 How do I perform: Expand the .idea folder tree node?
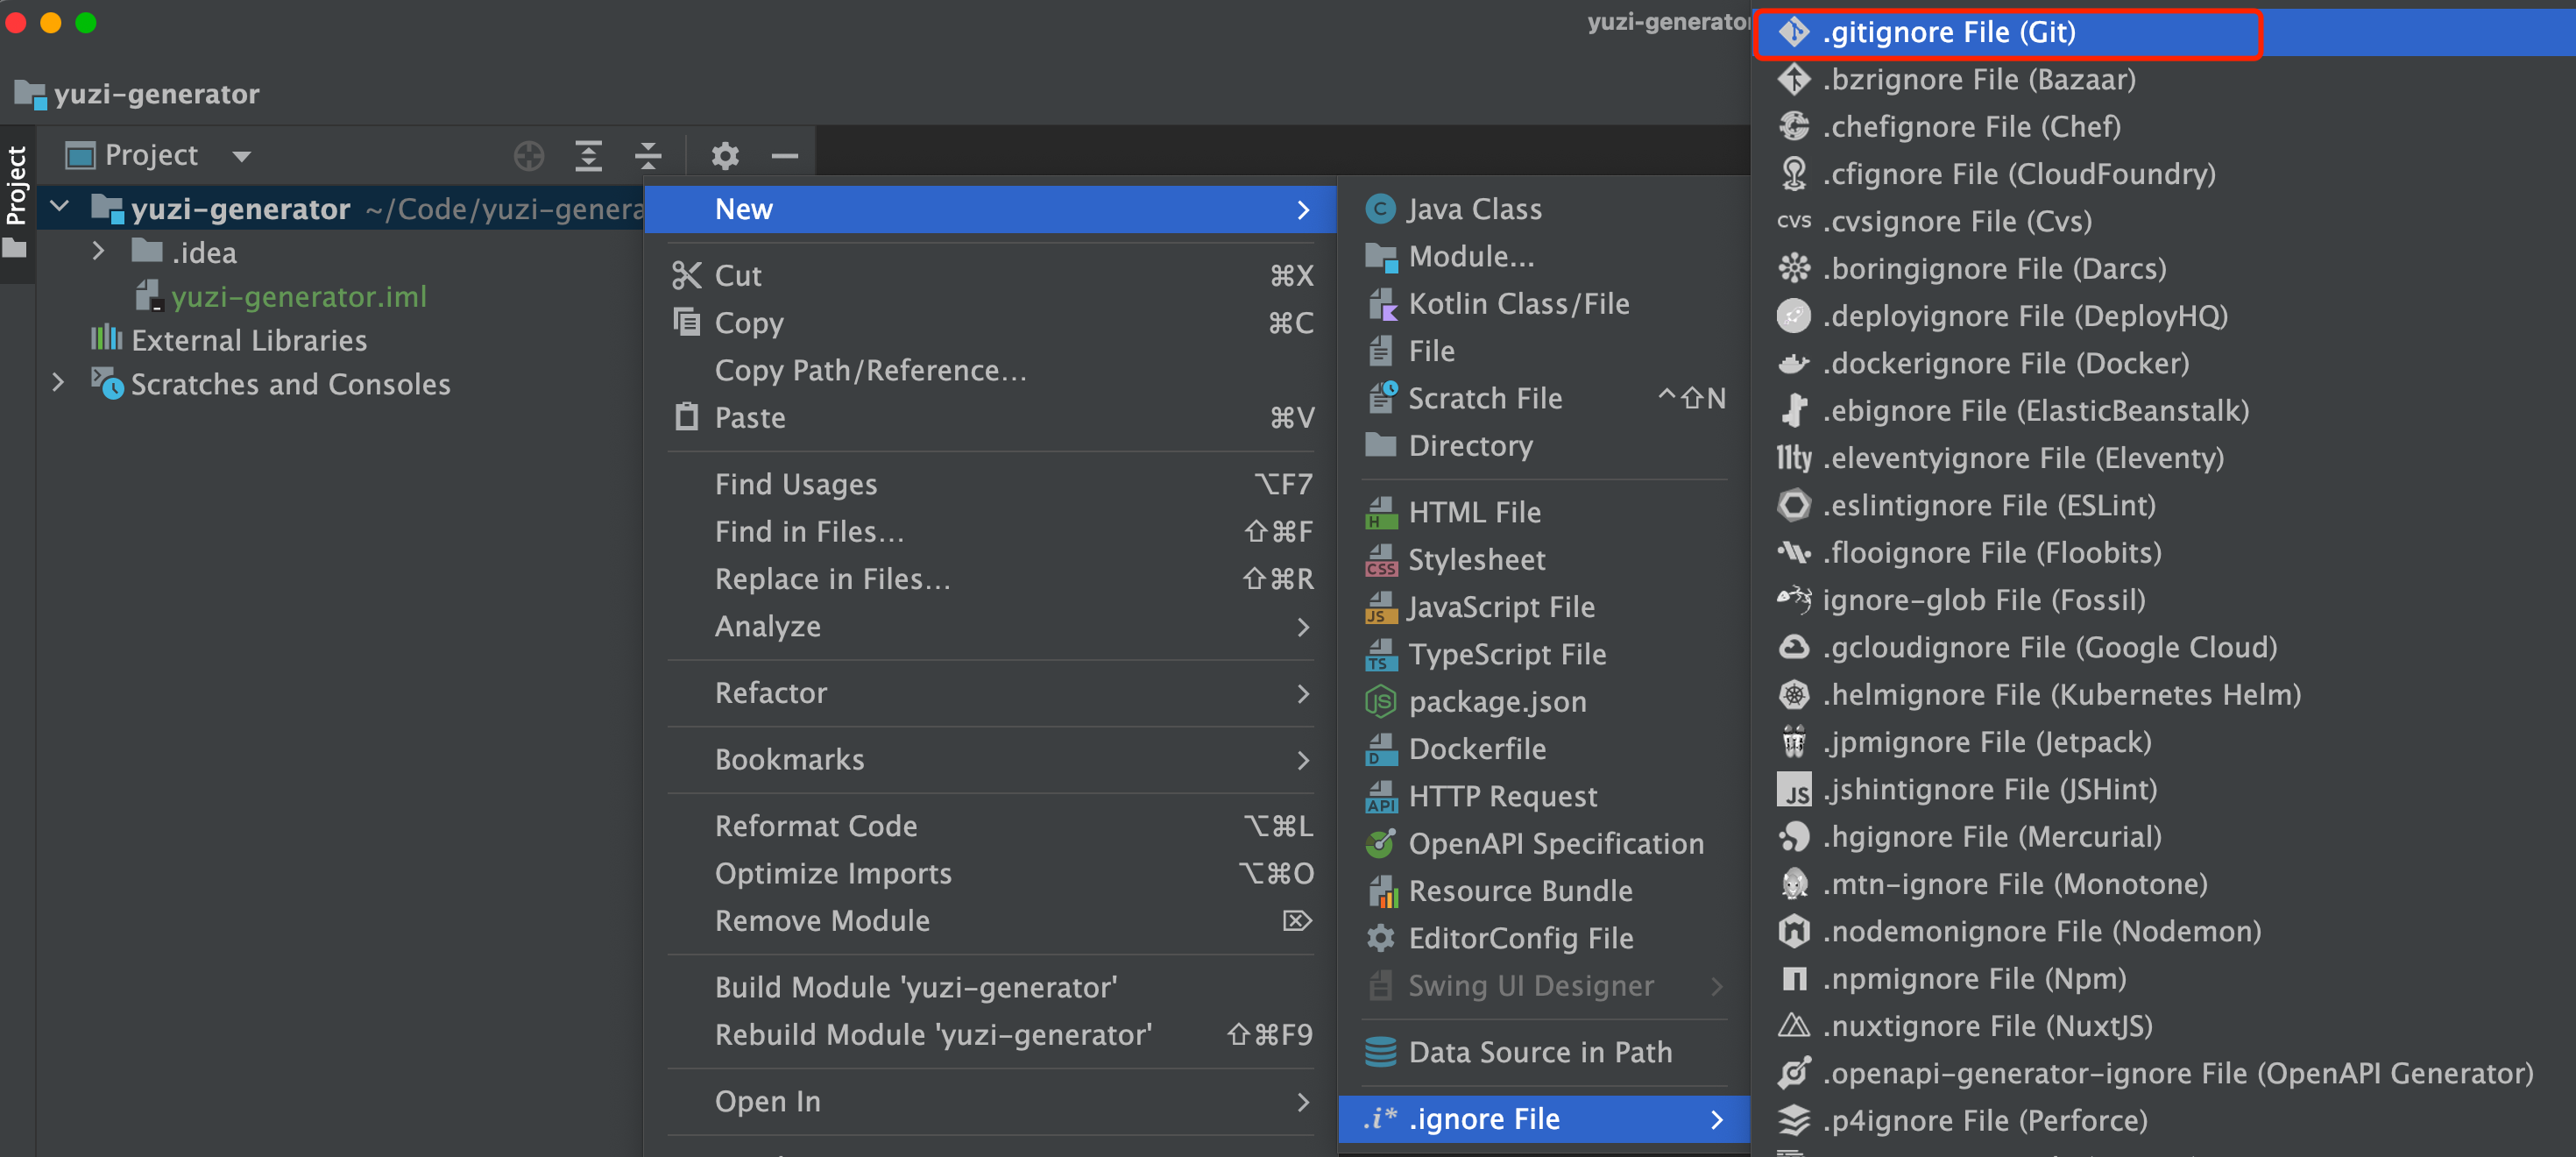[x=98, y=252]
